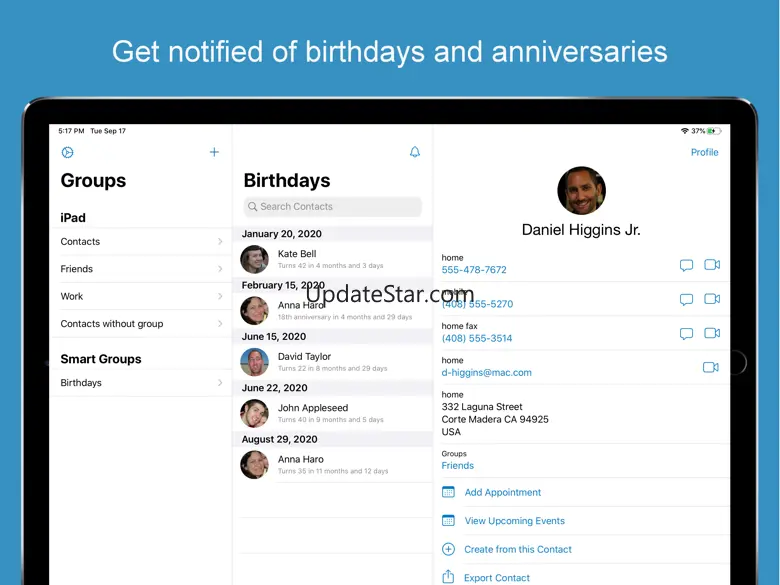Select the Contacts group row
Screen dimensions: 780x585
pos(141,241)
